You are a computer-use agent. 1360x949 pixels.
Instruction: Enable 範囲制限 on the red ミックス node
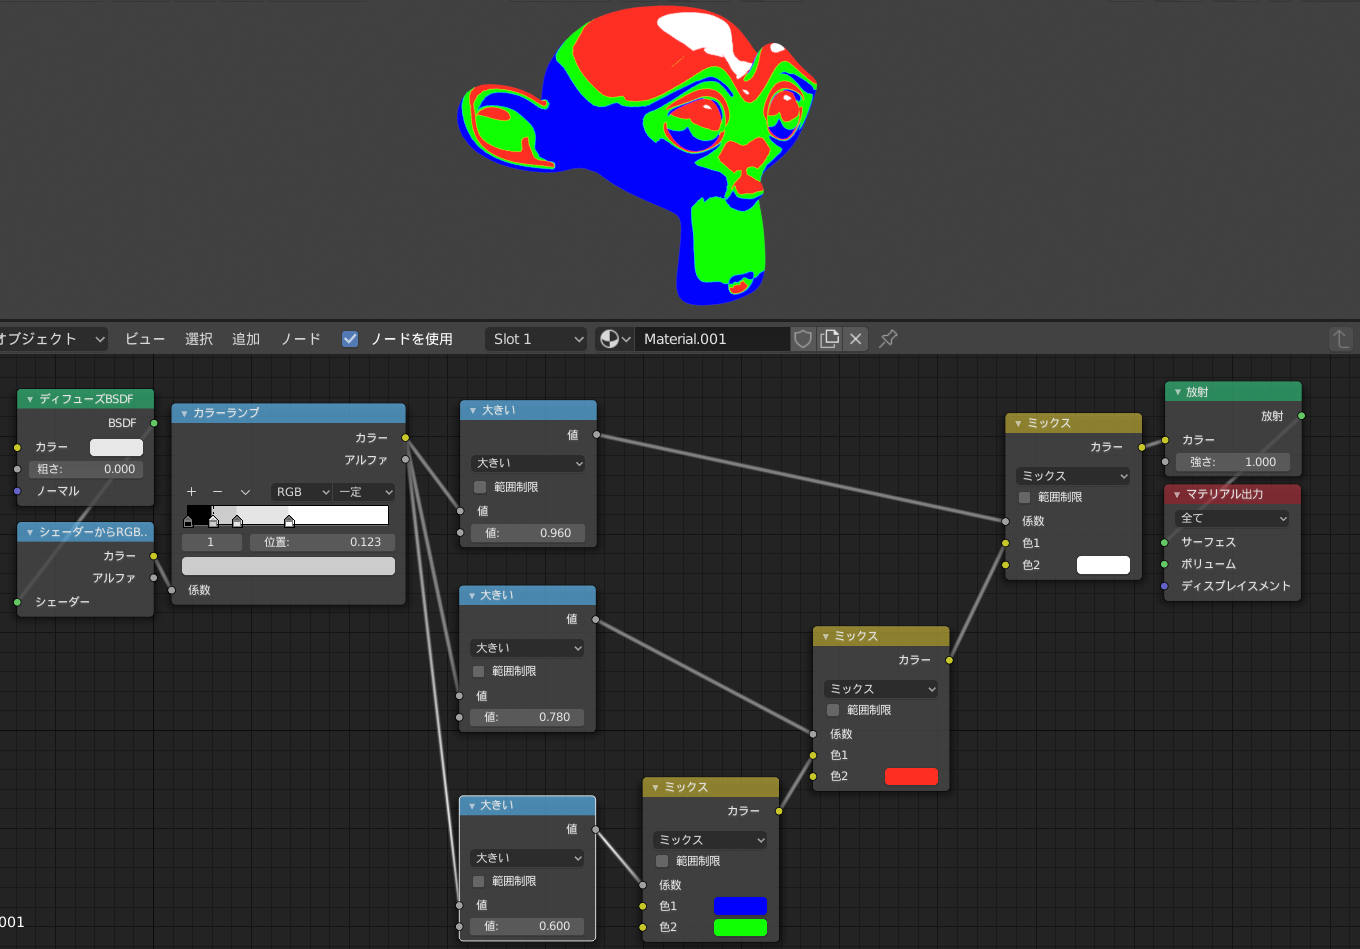833,710
